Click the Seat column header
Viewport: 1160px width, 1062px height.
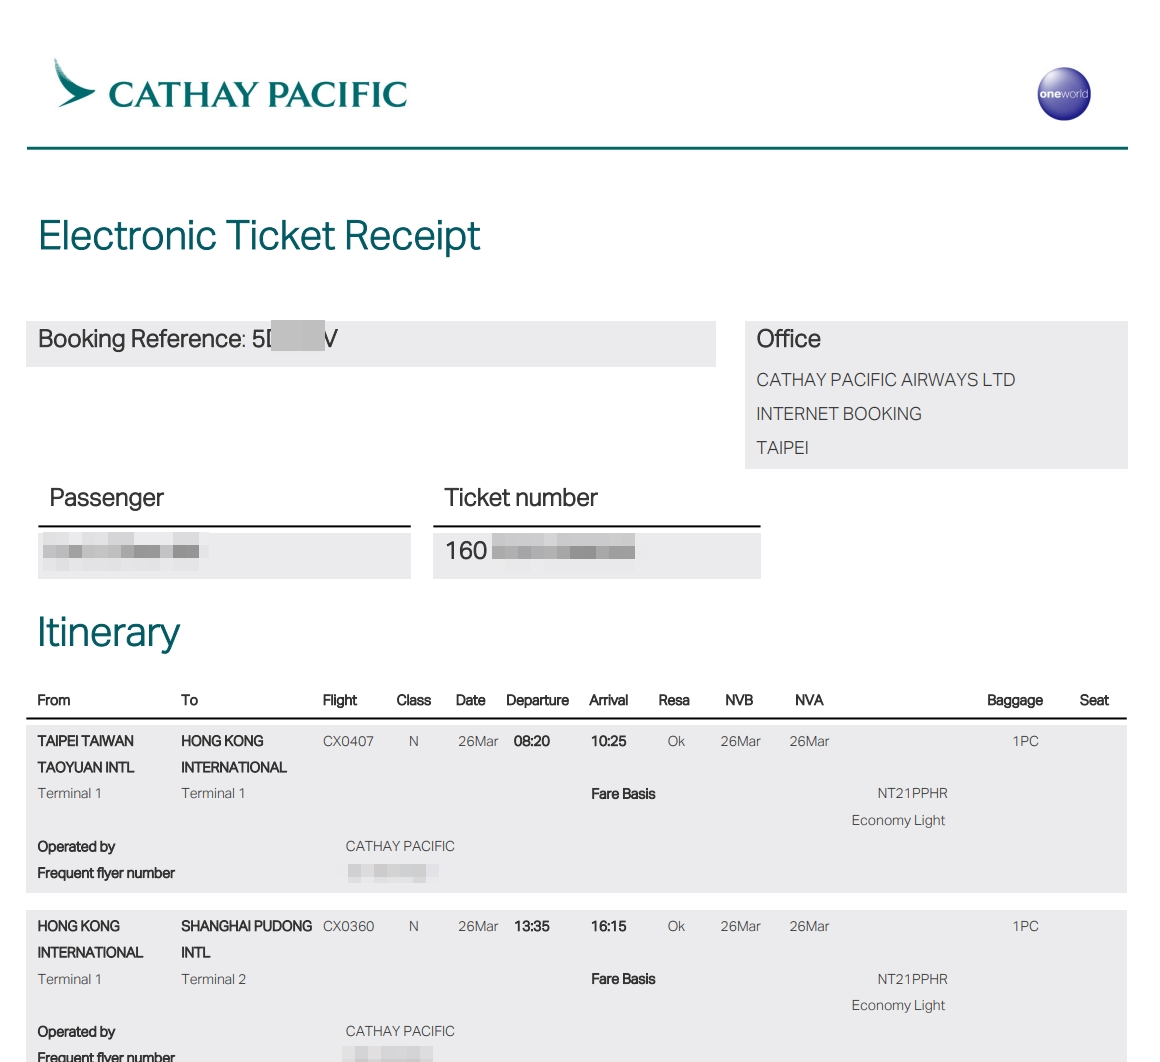click(1094, 701)
